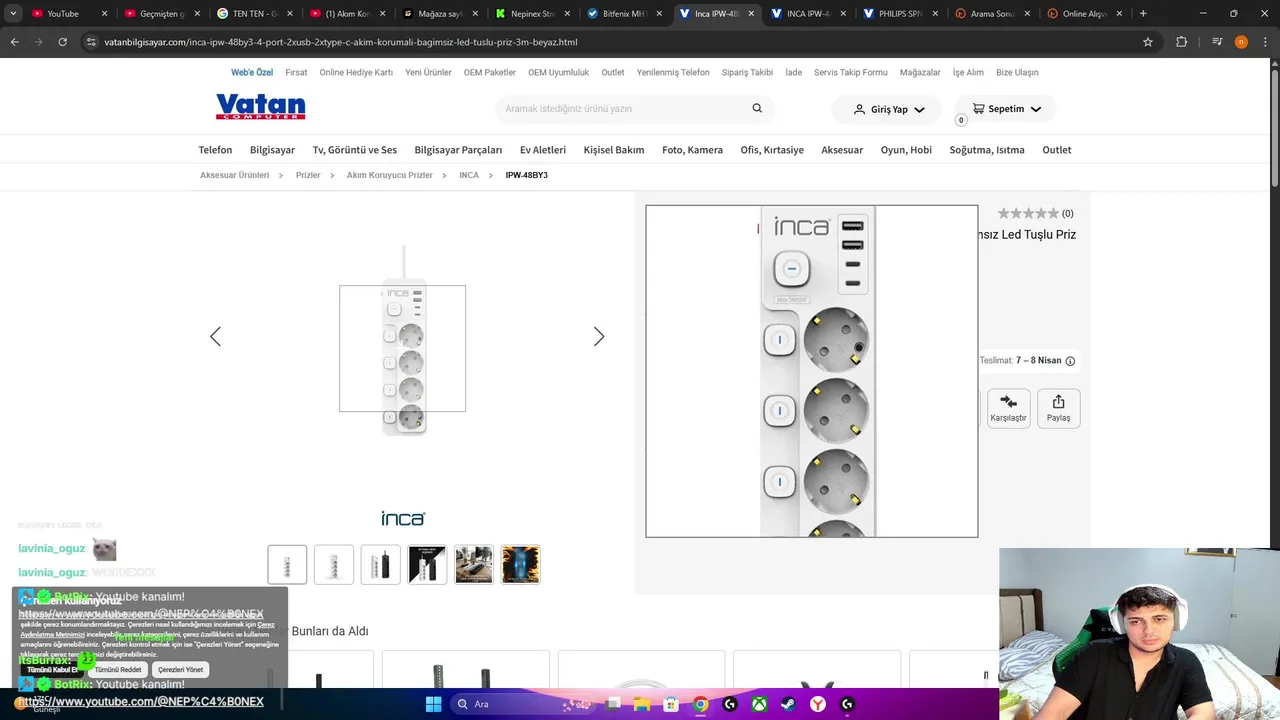Click the Çerezleri Yönet cookie button

180,670
